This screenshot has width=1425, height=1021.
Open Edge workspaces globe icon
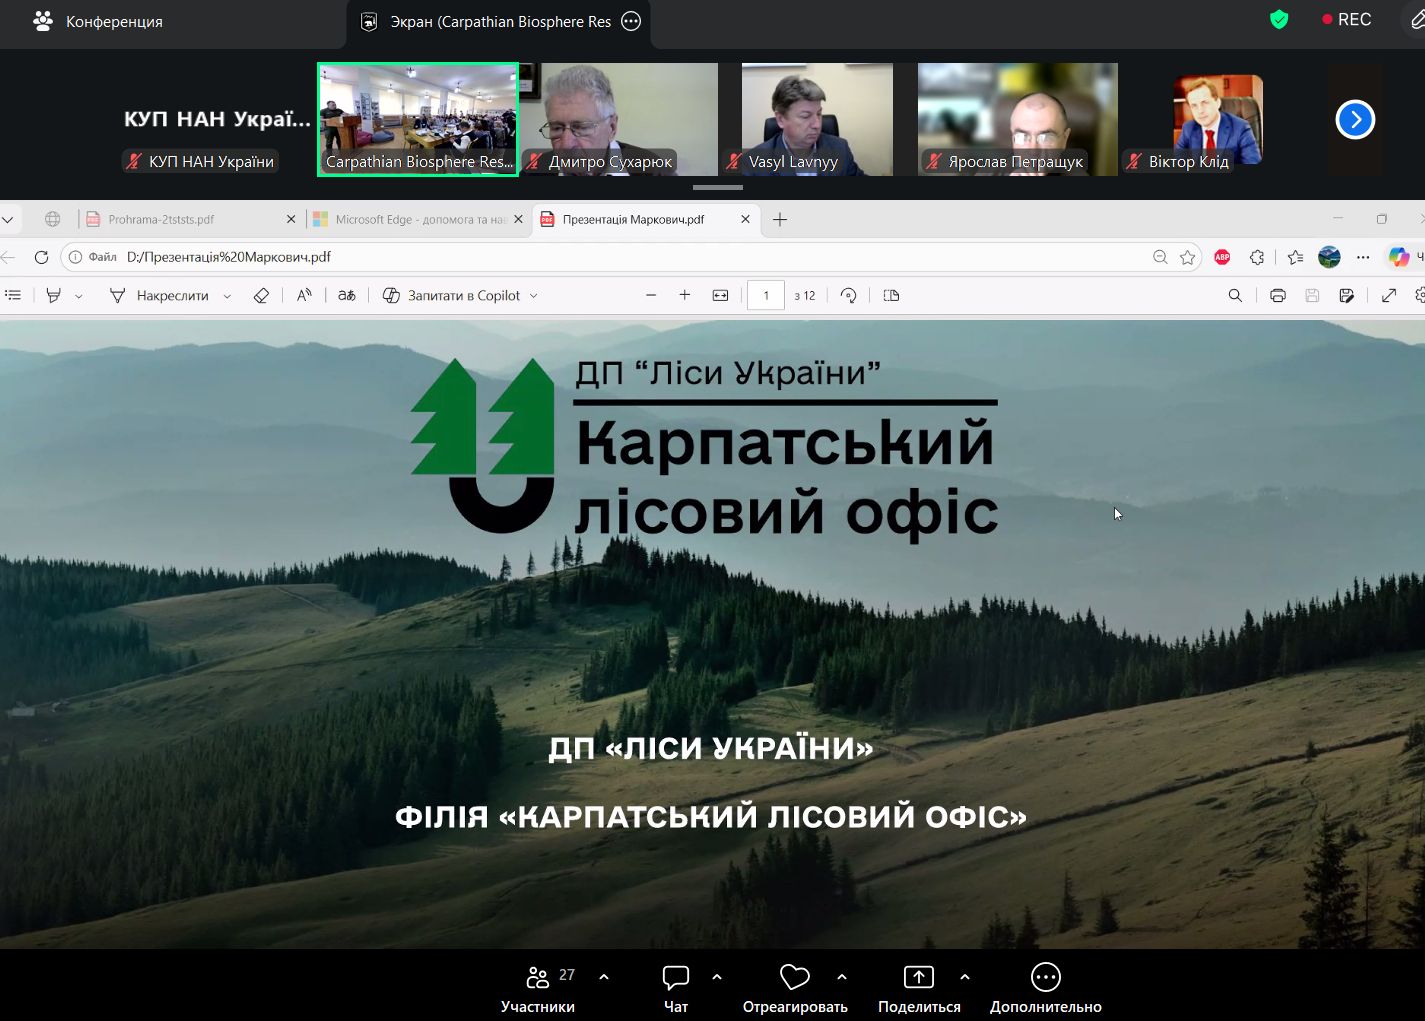(53, 219)
